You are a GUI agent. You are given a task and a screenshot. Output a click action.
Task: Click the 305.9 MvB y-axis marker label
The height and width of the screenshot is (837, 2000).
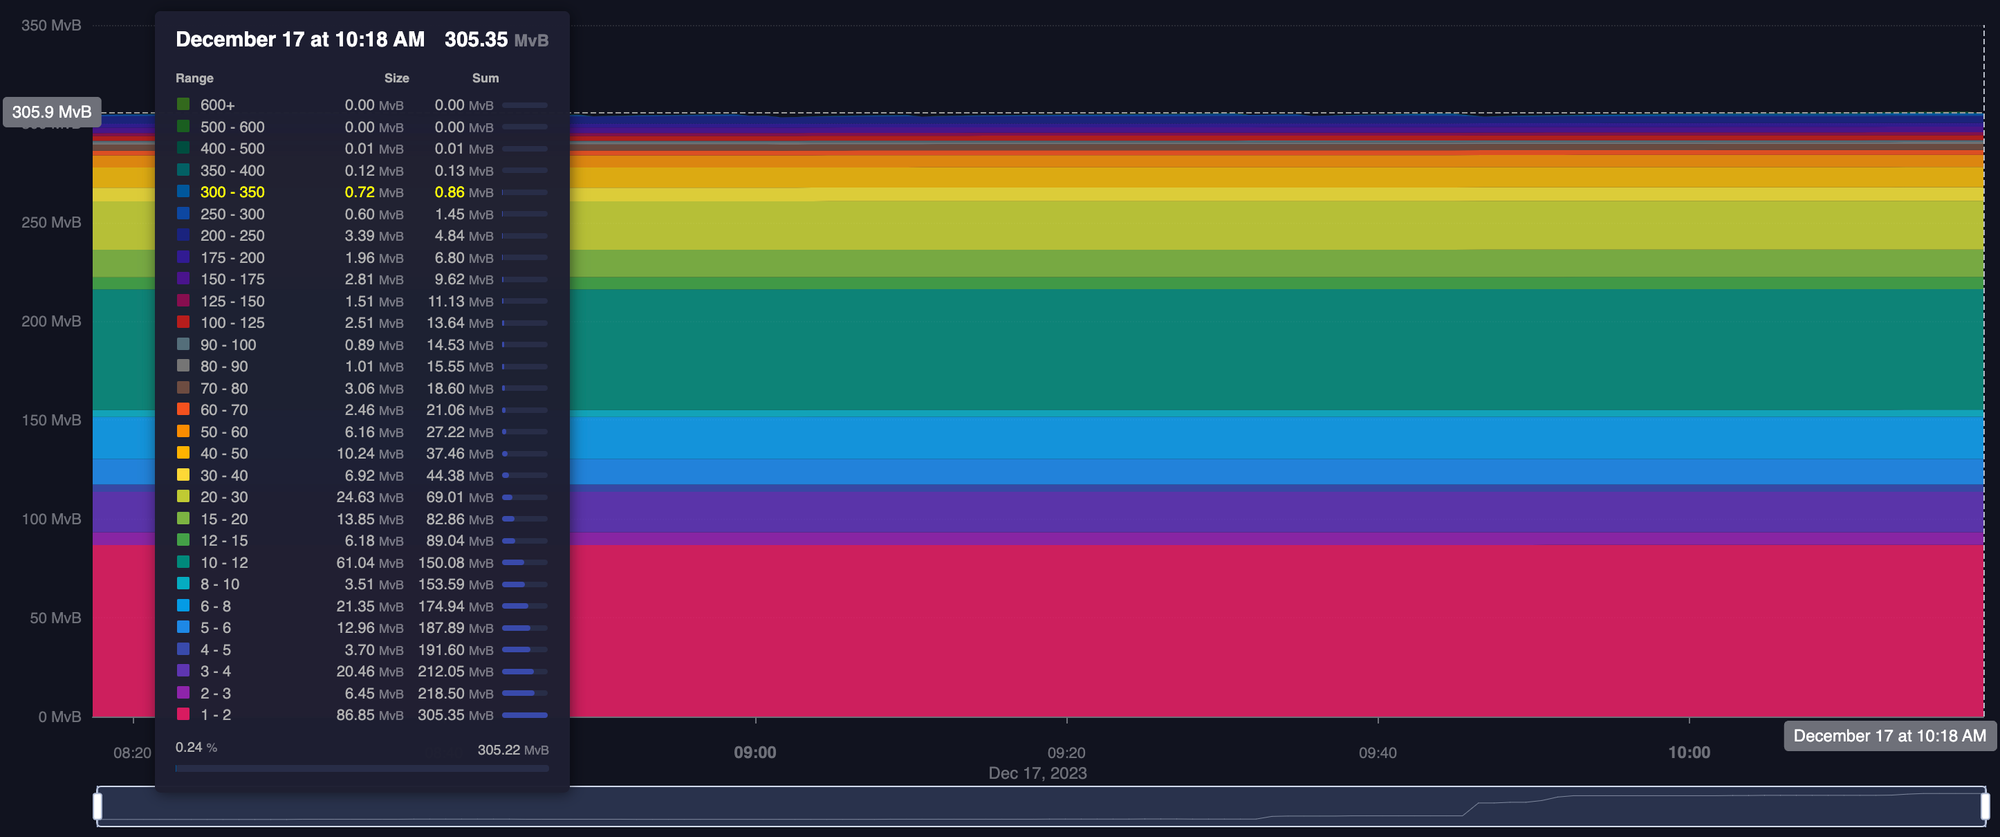[52, 112]
